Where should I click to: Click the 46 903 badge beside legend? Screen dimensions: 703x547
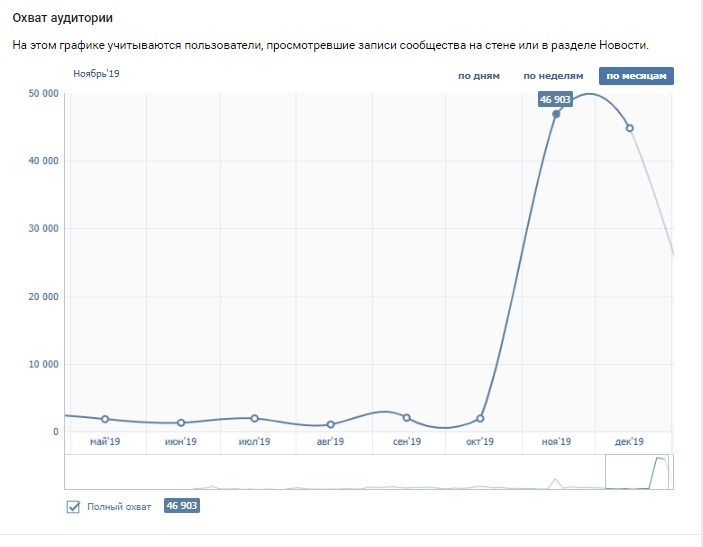click(x=182, y=506)
